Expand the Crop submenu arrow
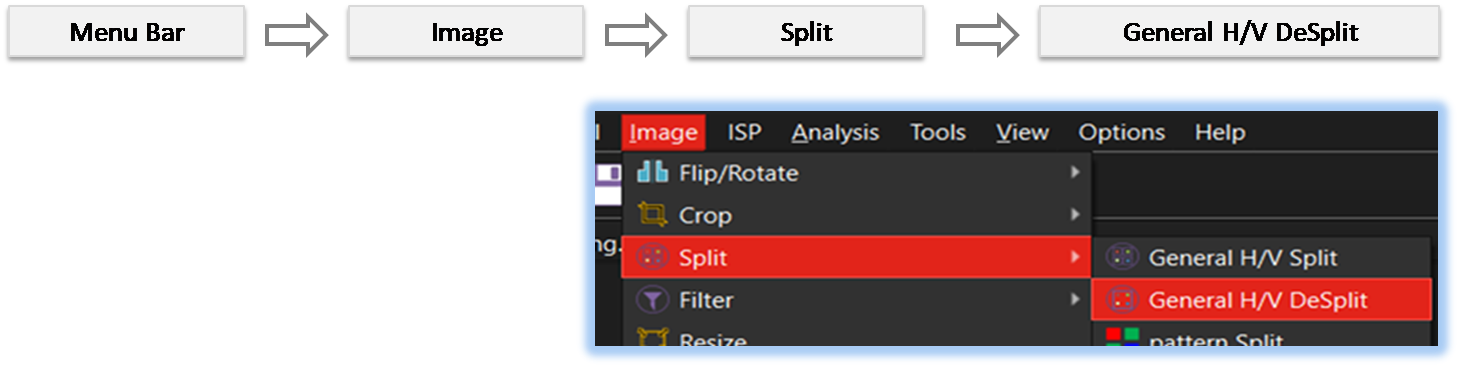The height and width of the screenshot is (371, 1463). [1075, 215]
